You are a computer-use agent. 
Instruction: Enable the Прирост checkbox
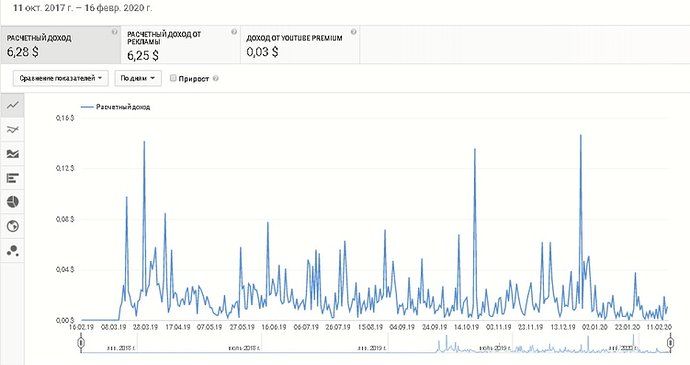173,78
